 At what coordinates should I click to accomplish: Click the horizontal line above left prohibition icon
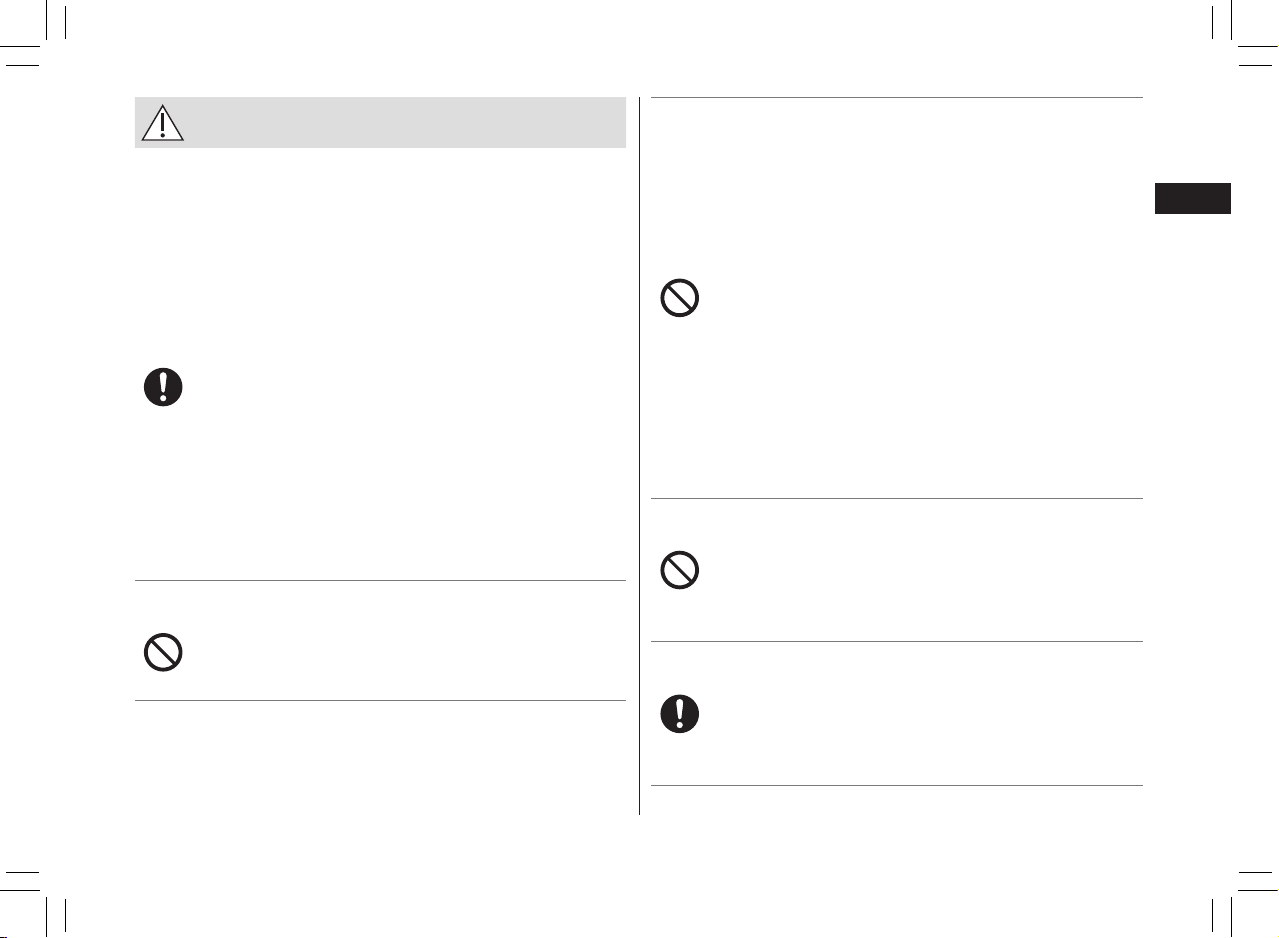coord(380,580)
